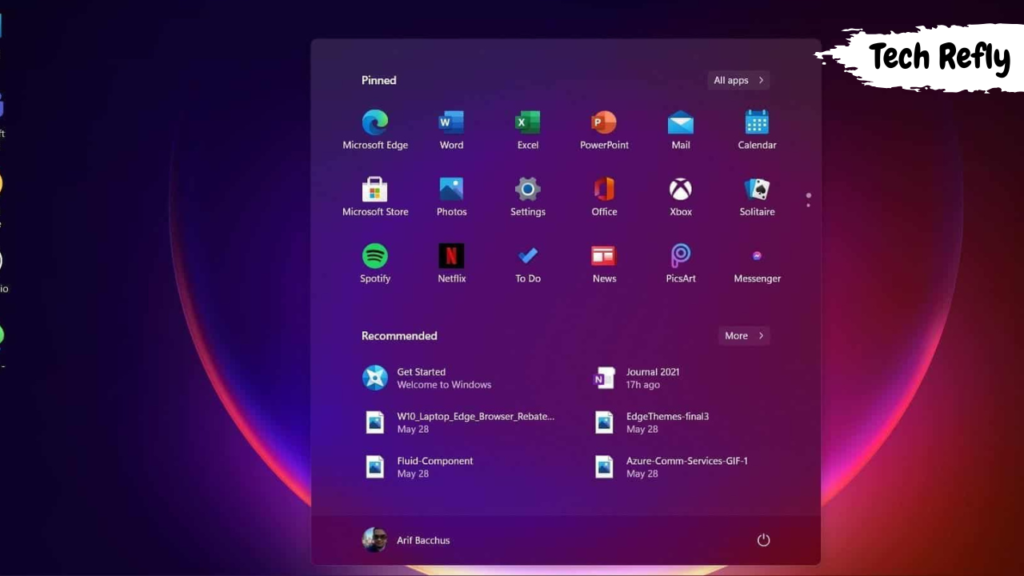
Task: Launch the Netflix app
Action: tap(451, 263)
